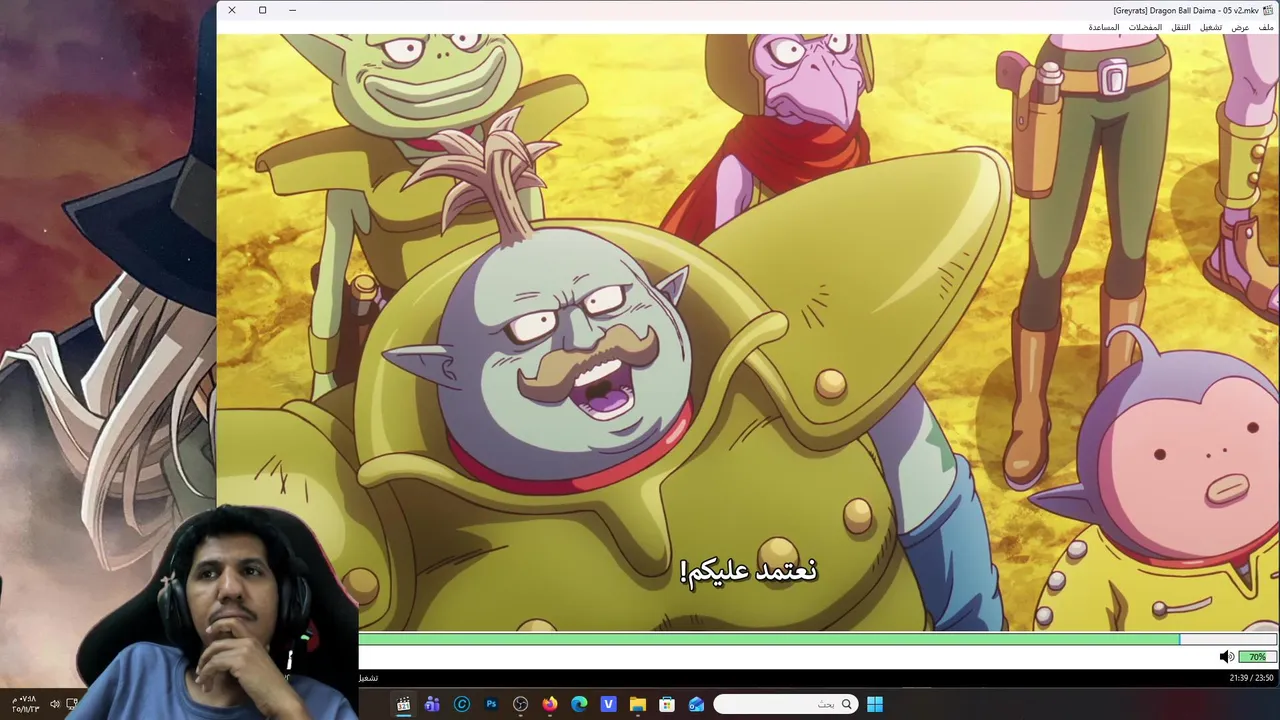Open the التنقل (Navigate) menu
The image size is (1280, 720).
[1181, 27]
